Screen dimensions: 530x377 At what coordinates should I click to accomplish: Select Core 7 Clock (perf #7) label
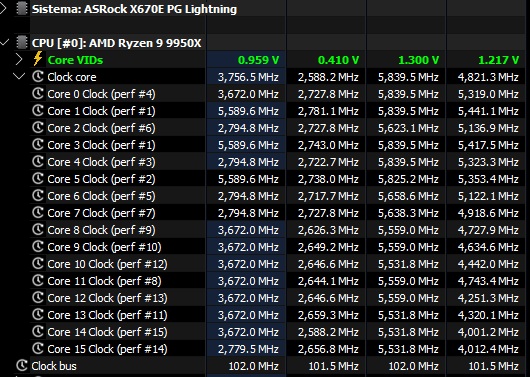click(101, 213)
